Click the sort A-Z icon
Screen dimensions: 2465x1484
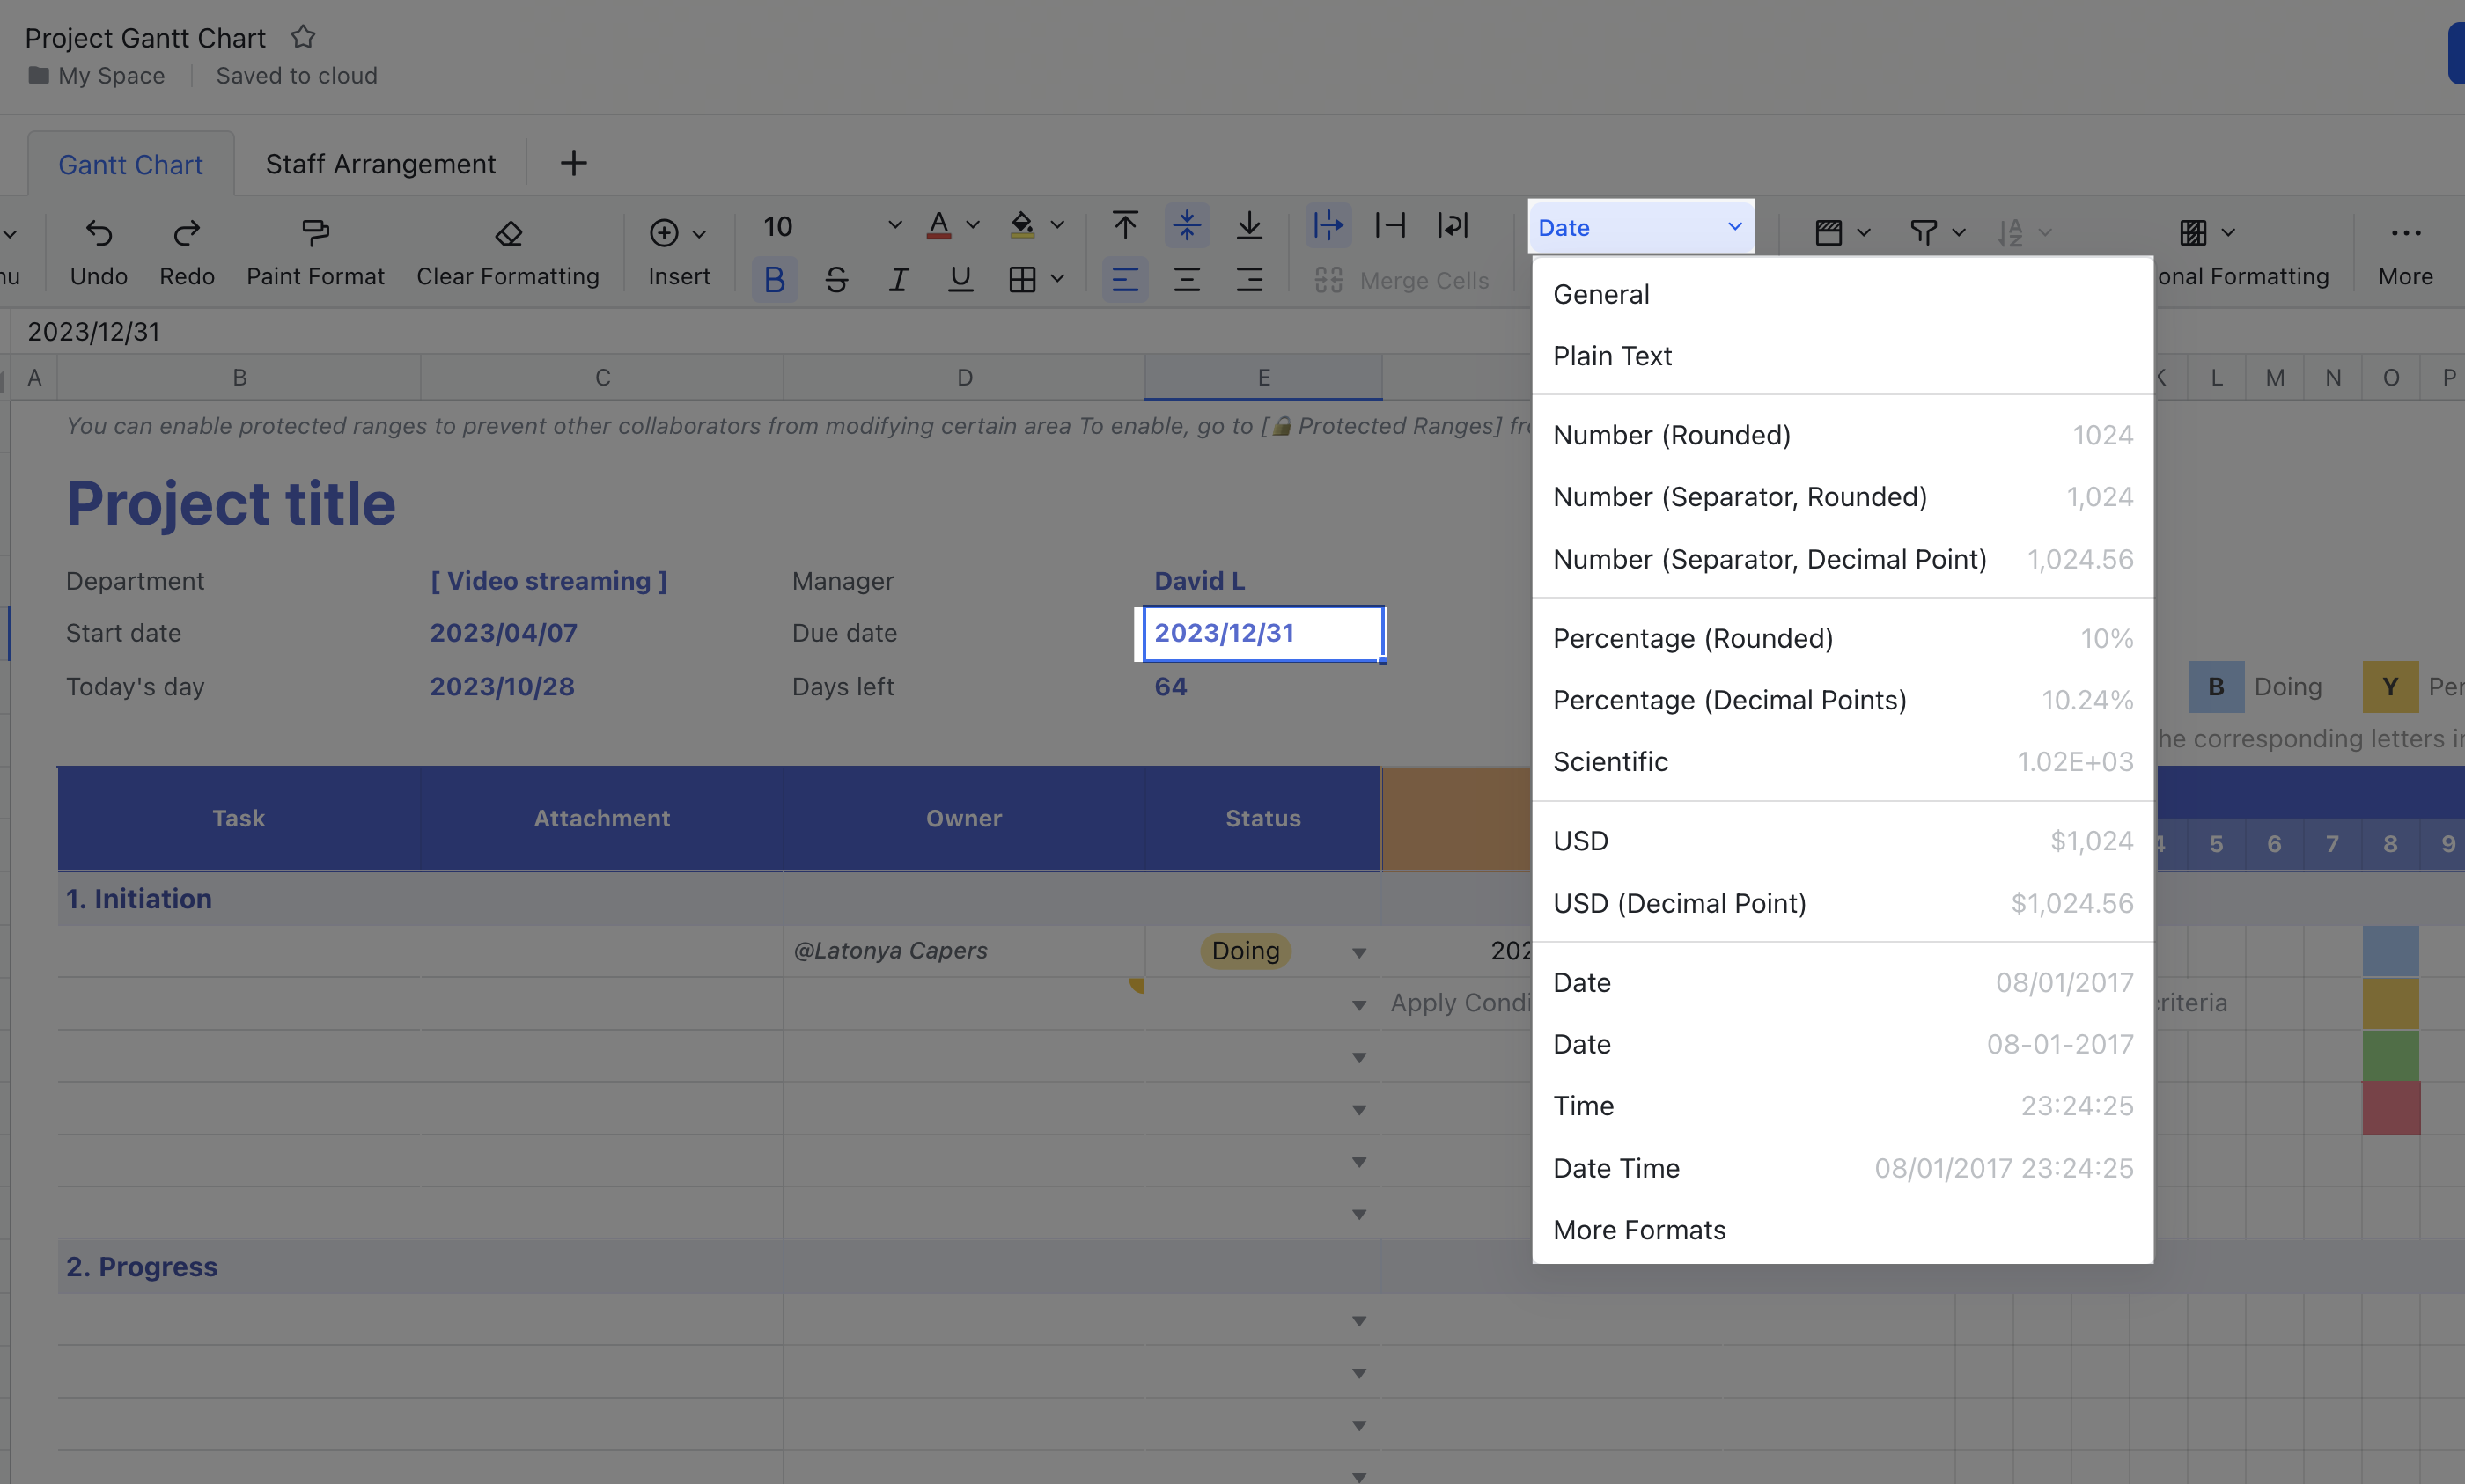click(x=2010, y=233)
